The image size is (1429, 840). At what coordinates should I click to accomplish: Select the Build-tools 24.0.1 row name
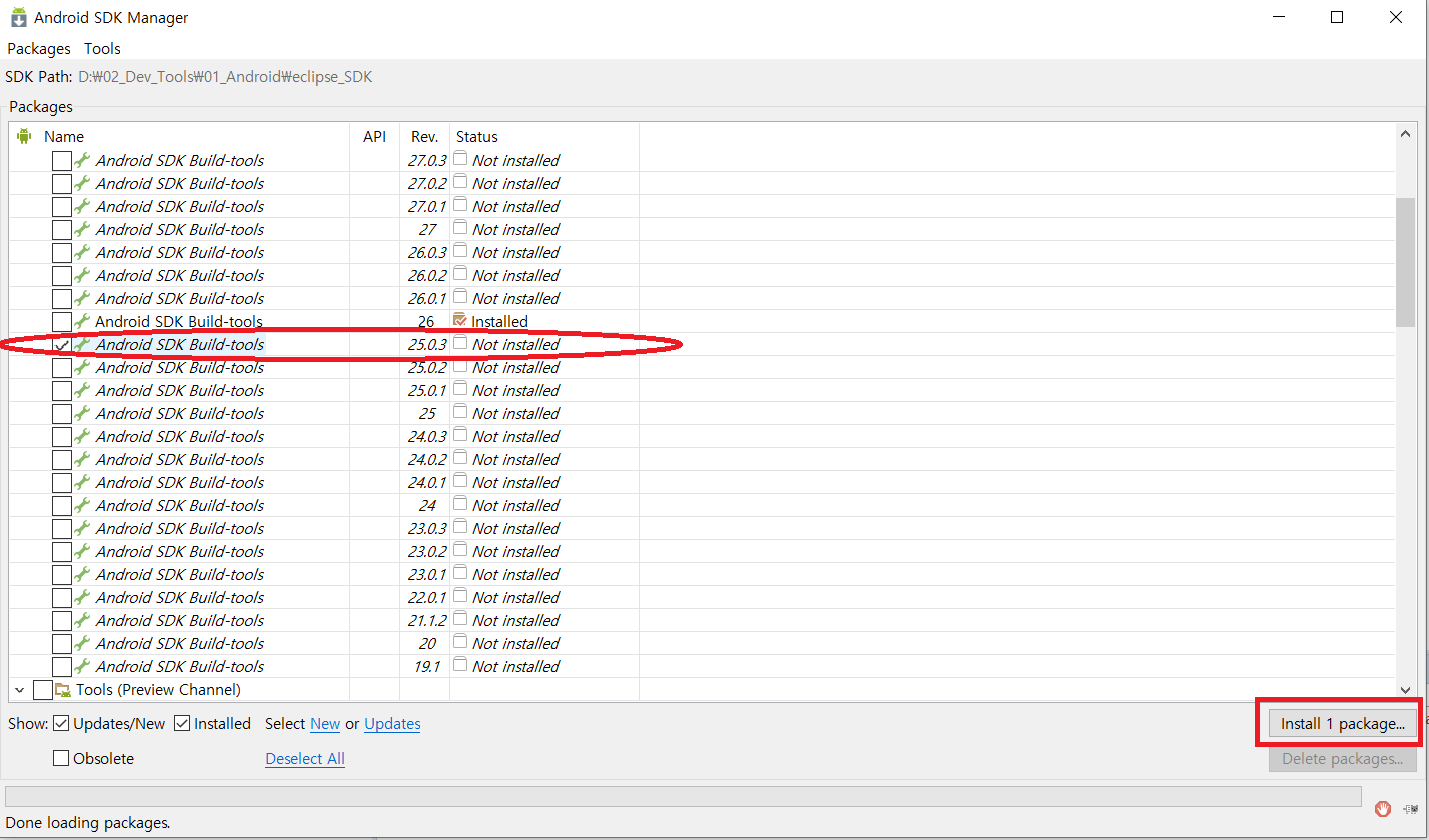(179, 482)
